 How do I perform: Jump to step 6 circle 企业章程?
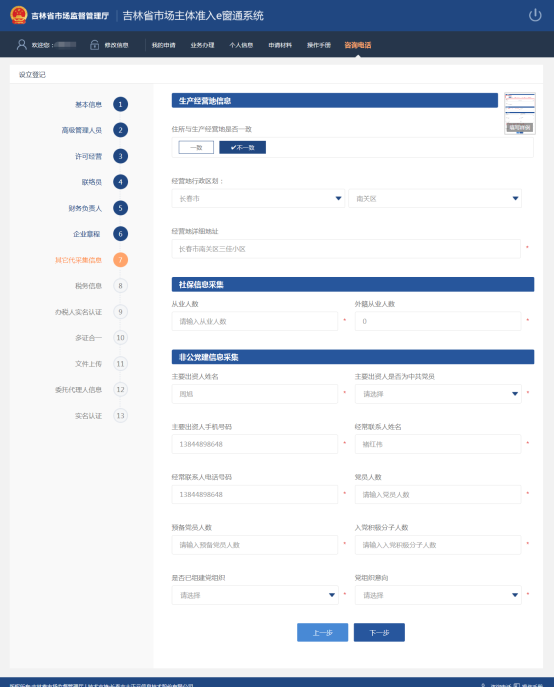121,234
